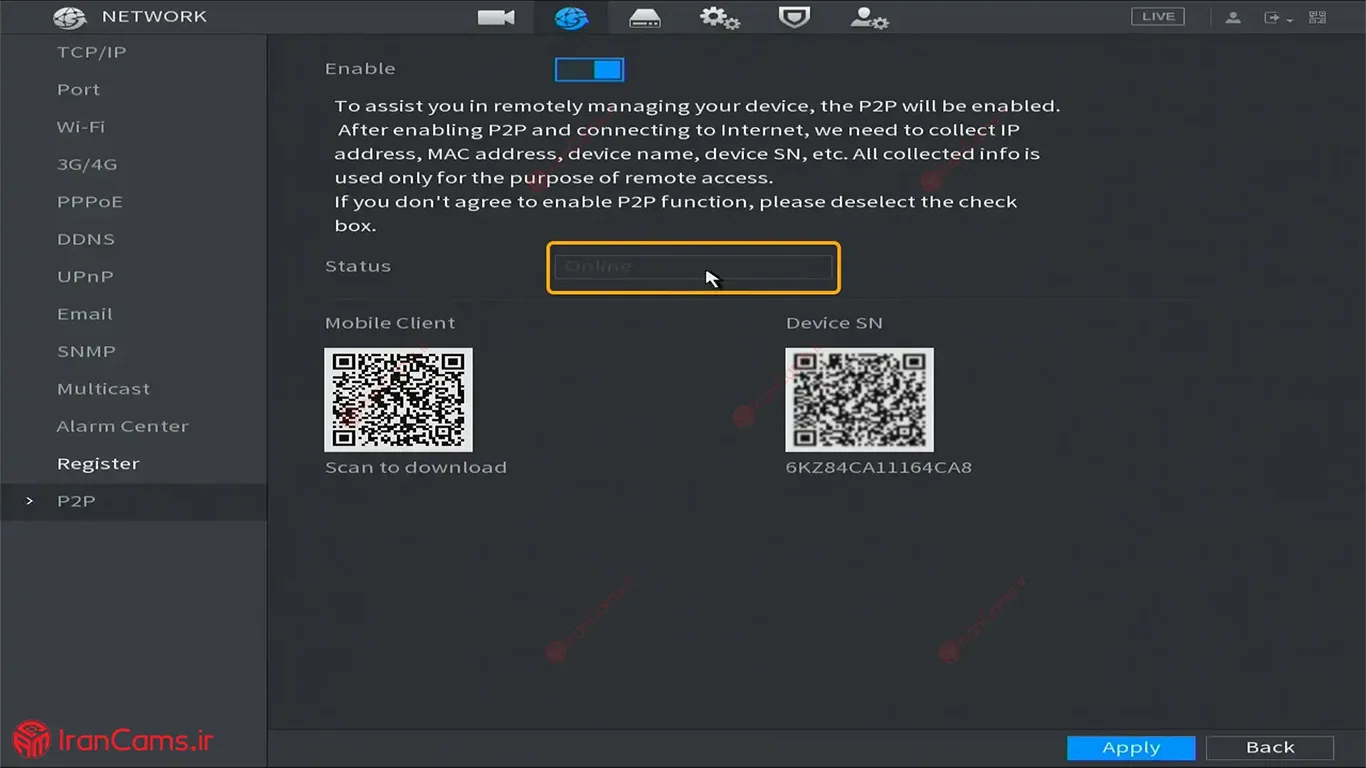Click the Apply button
Viewport: 1366px width, 768px height.
tap(1131, 748)
